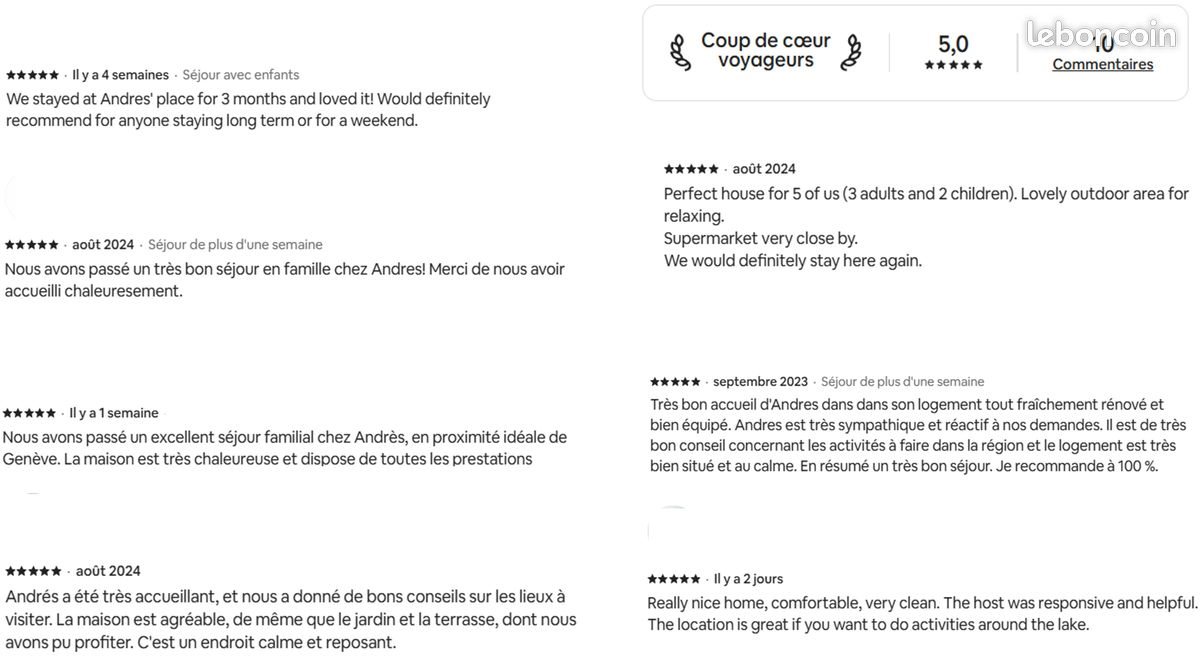
Task: Click stars beside Il y a 1 semaine
Action: pos(29,413)
